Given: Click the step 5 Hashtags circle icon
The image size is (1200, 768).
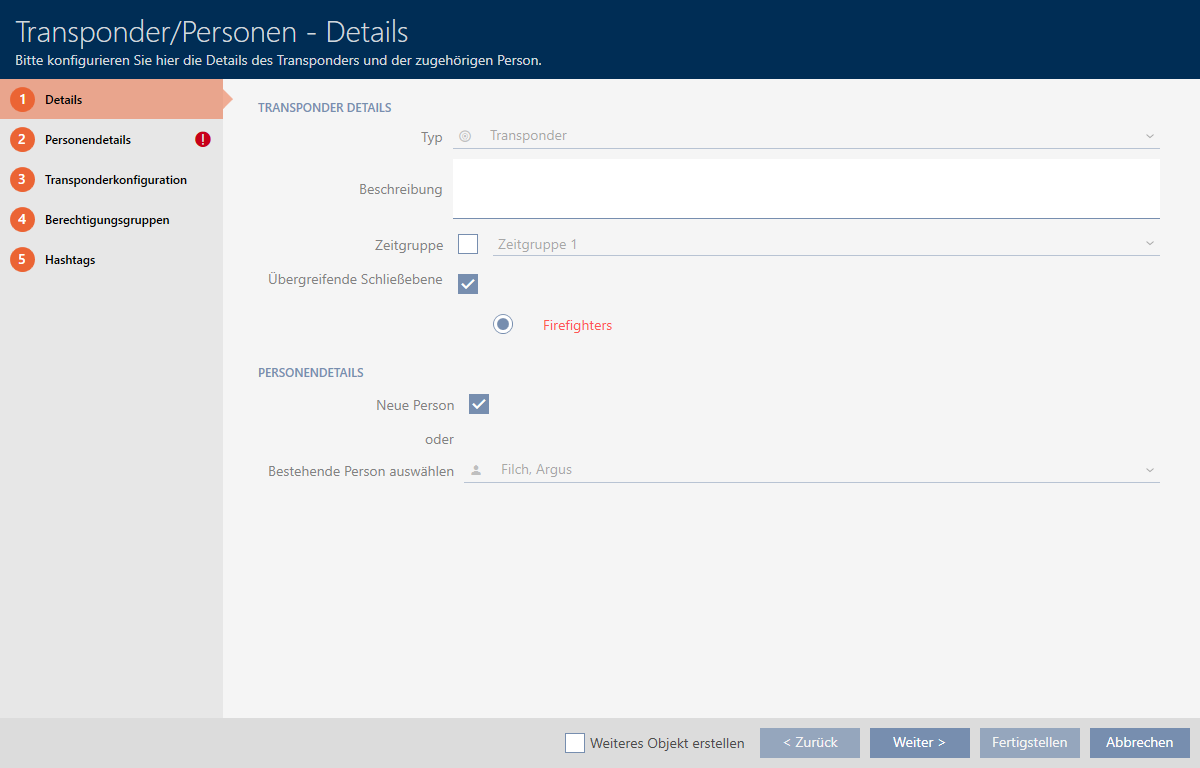Looking at the screenshot, I should tap(22, 260).
